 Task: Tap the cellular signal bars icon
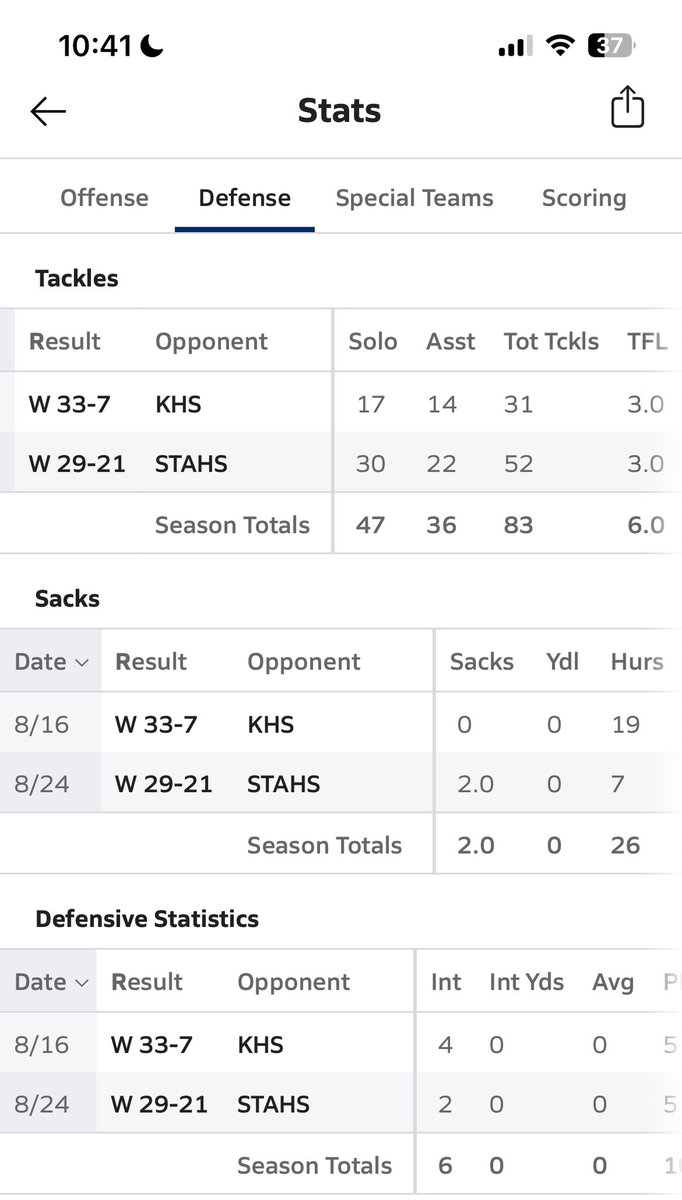click(x=516, y=47)
